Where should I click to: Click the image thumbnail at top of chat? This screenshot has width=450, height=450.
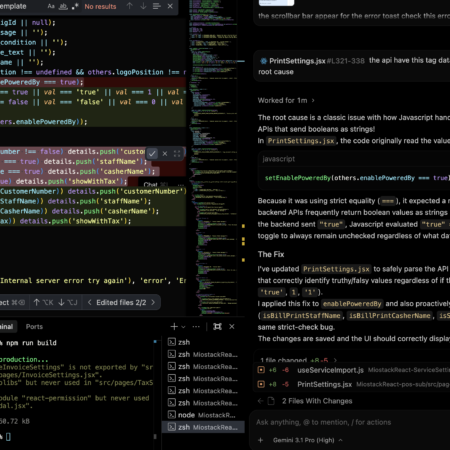click(x=276, y=3)
